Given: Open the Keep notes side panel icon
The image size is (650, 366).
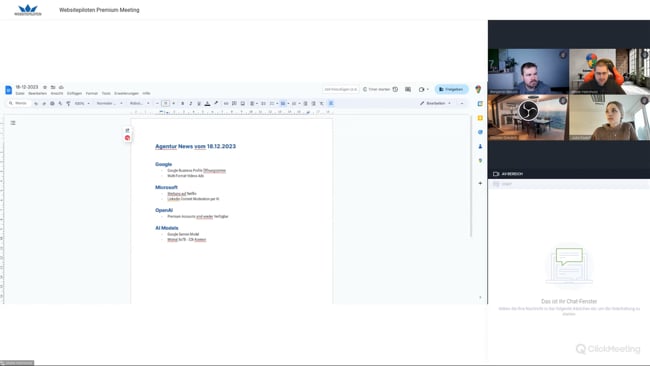Looking at the screenshot, I should click(480, 118).
